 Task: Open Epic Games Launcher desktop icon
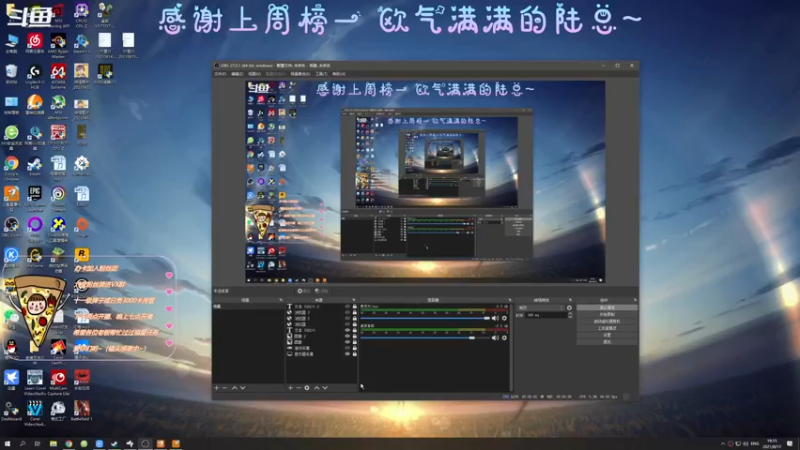pos(35,198)
